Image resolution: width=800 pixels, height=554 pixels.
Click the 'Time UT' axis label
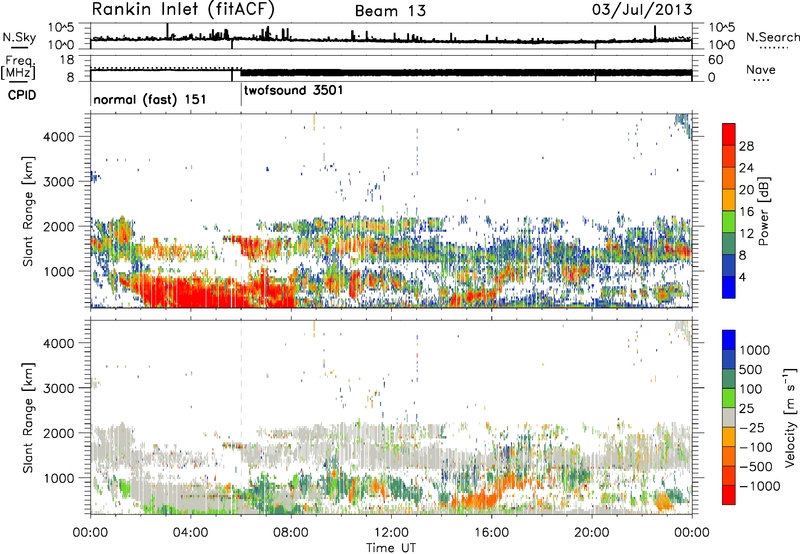coord(391,548)
